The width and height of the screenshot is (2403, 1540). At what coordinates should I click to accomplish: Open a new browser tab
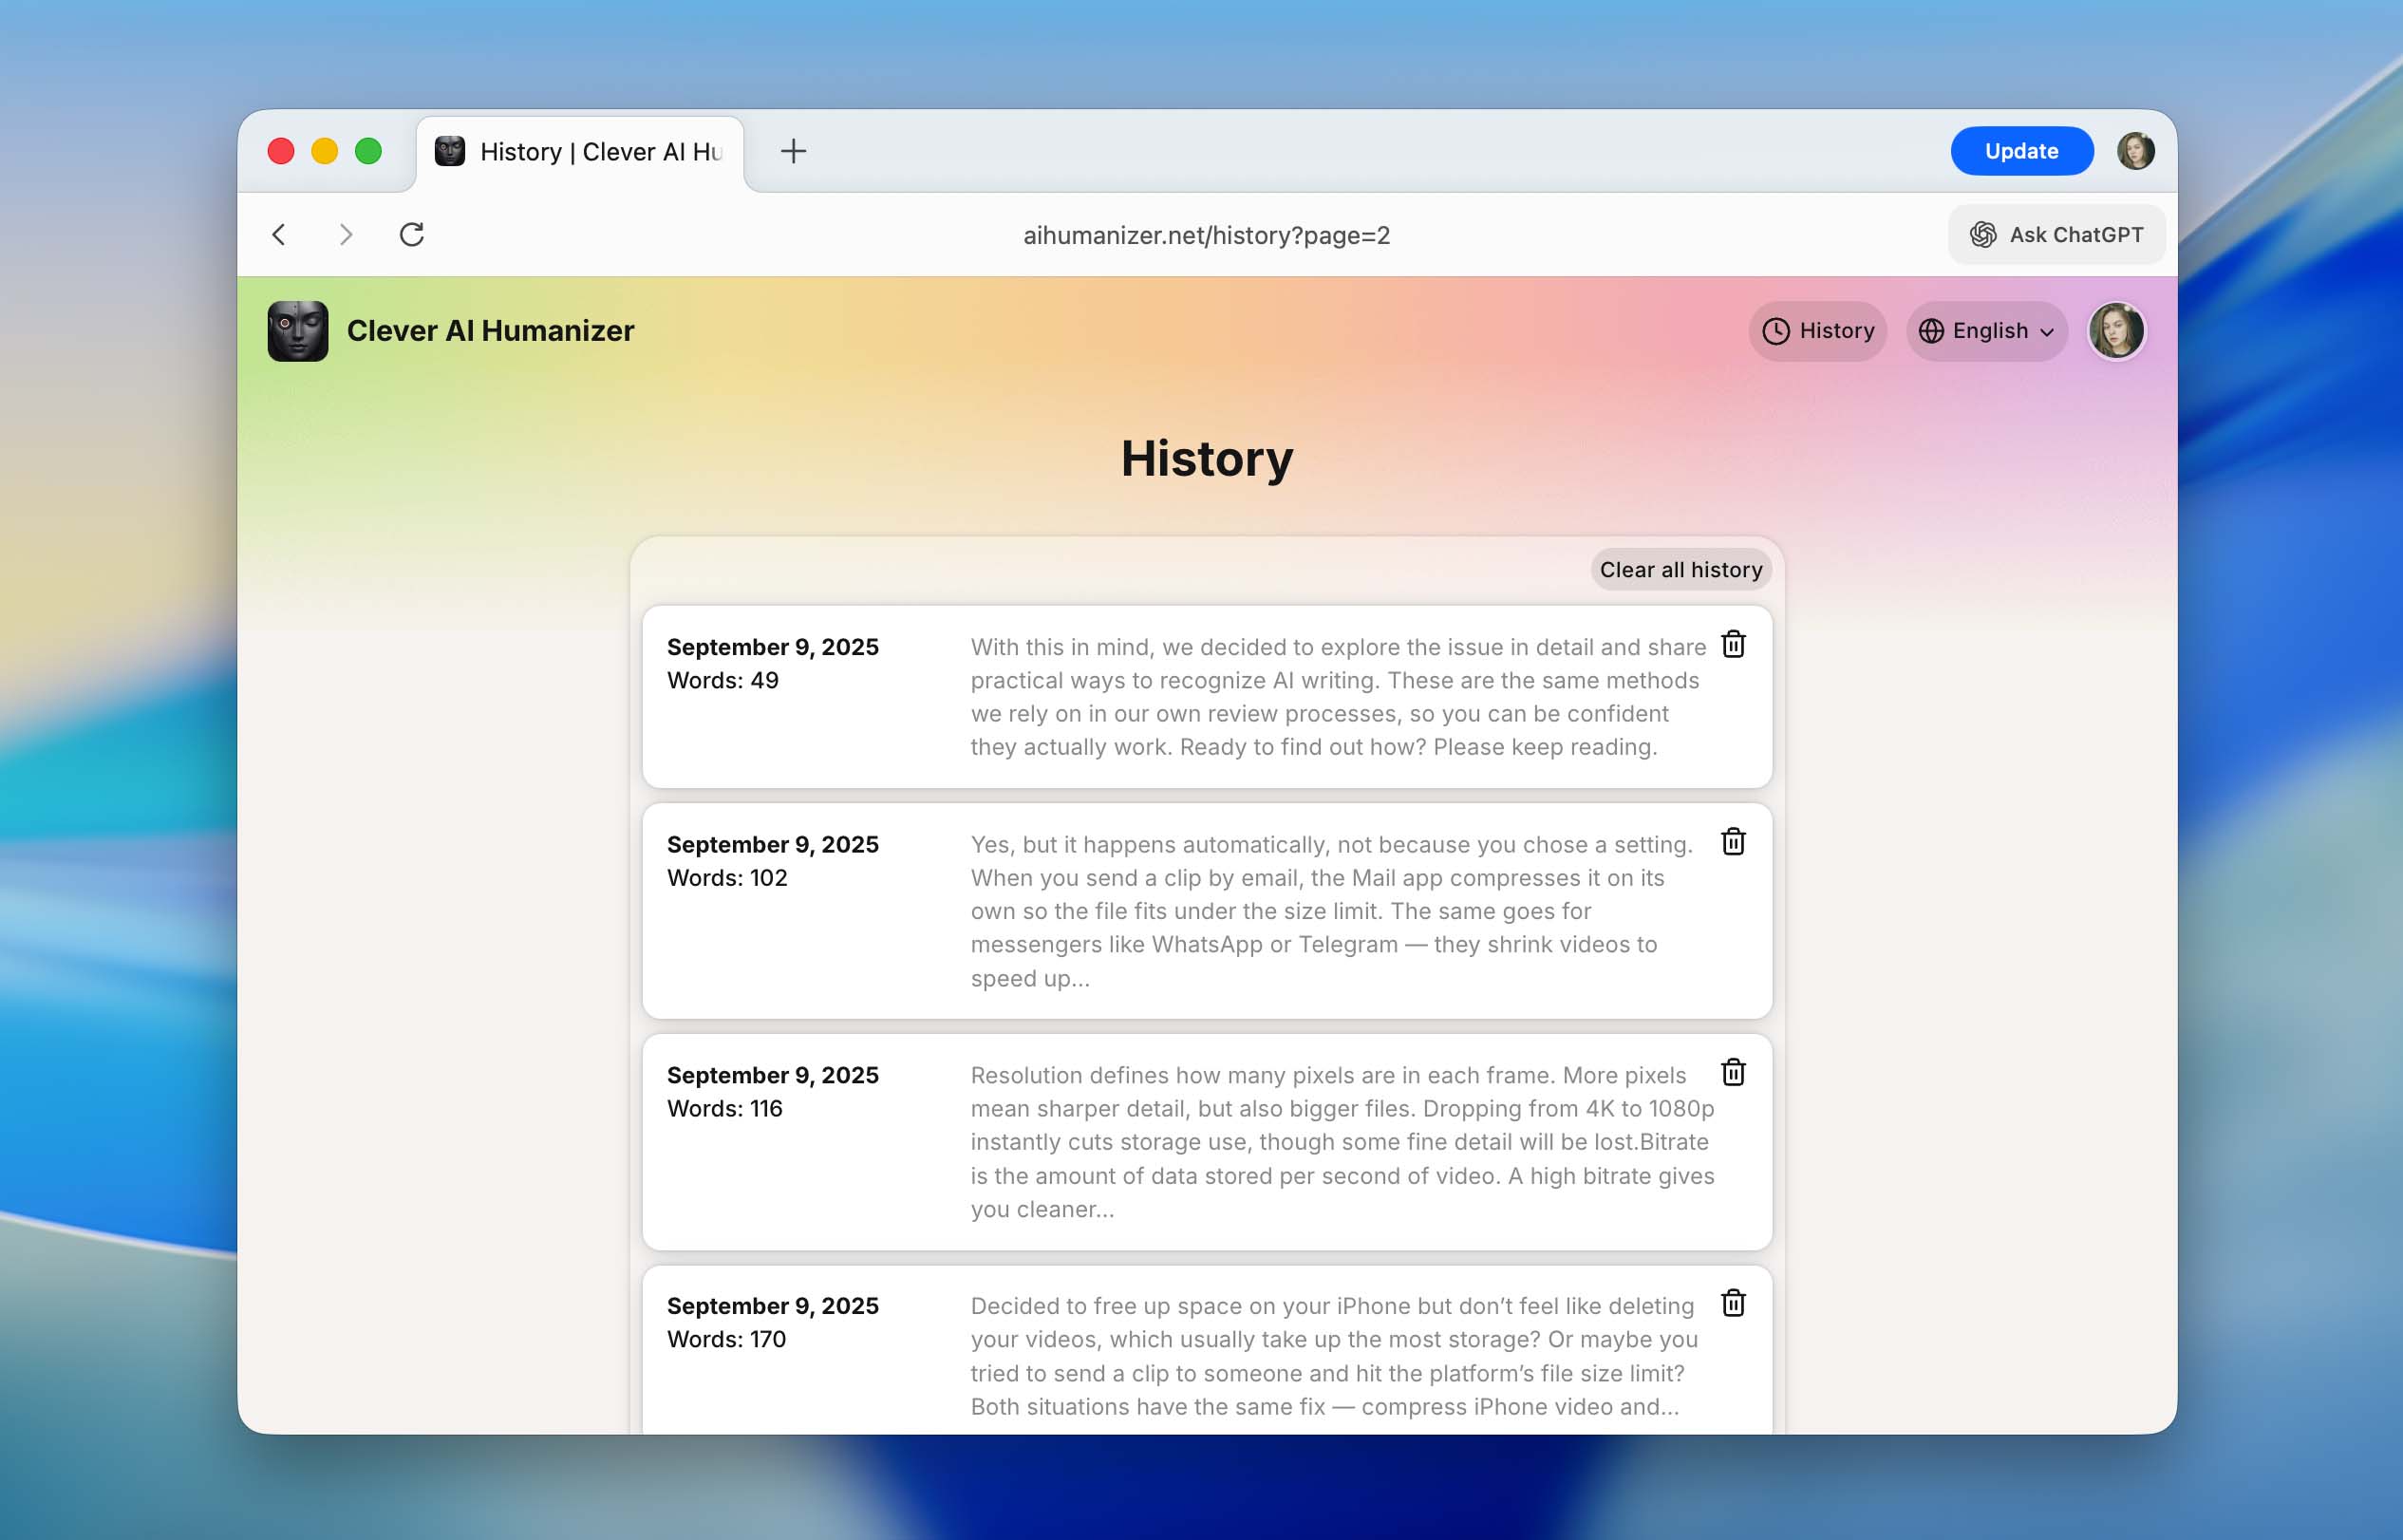point(793,151)
